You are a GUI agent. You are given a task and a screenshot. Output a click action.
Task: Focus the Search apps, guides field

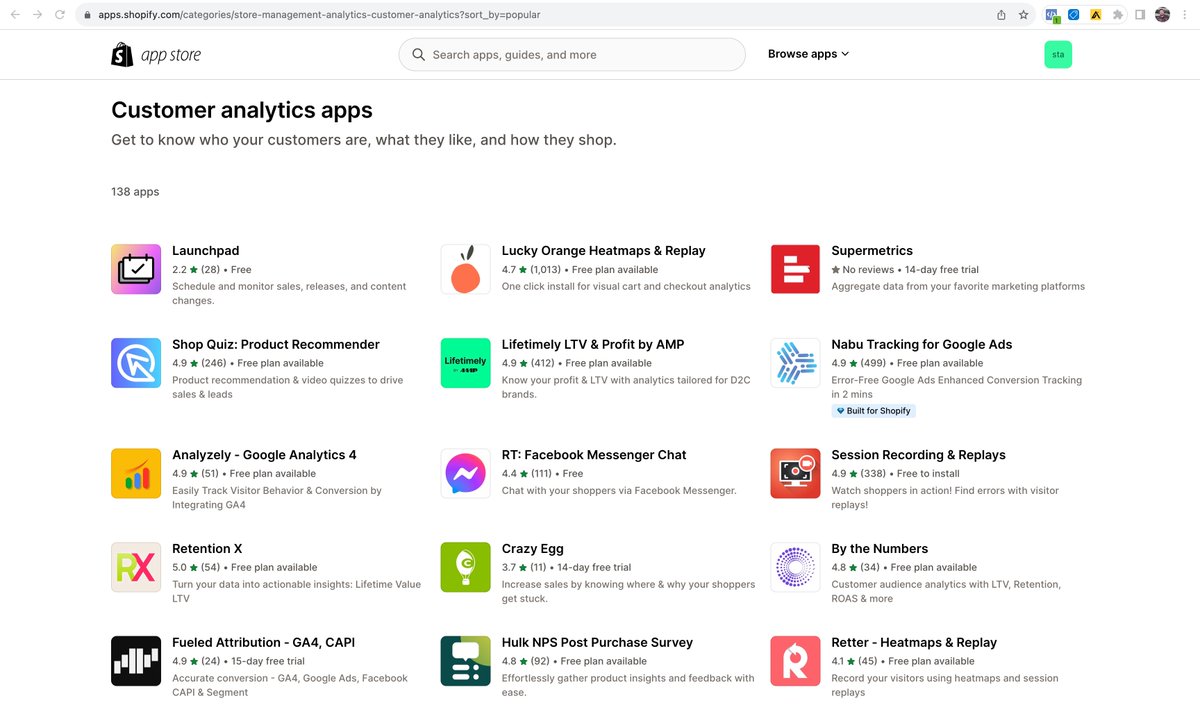572,55
